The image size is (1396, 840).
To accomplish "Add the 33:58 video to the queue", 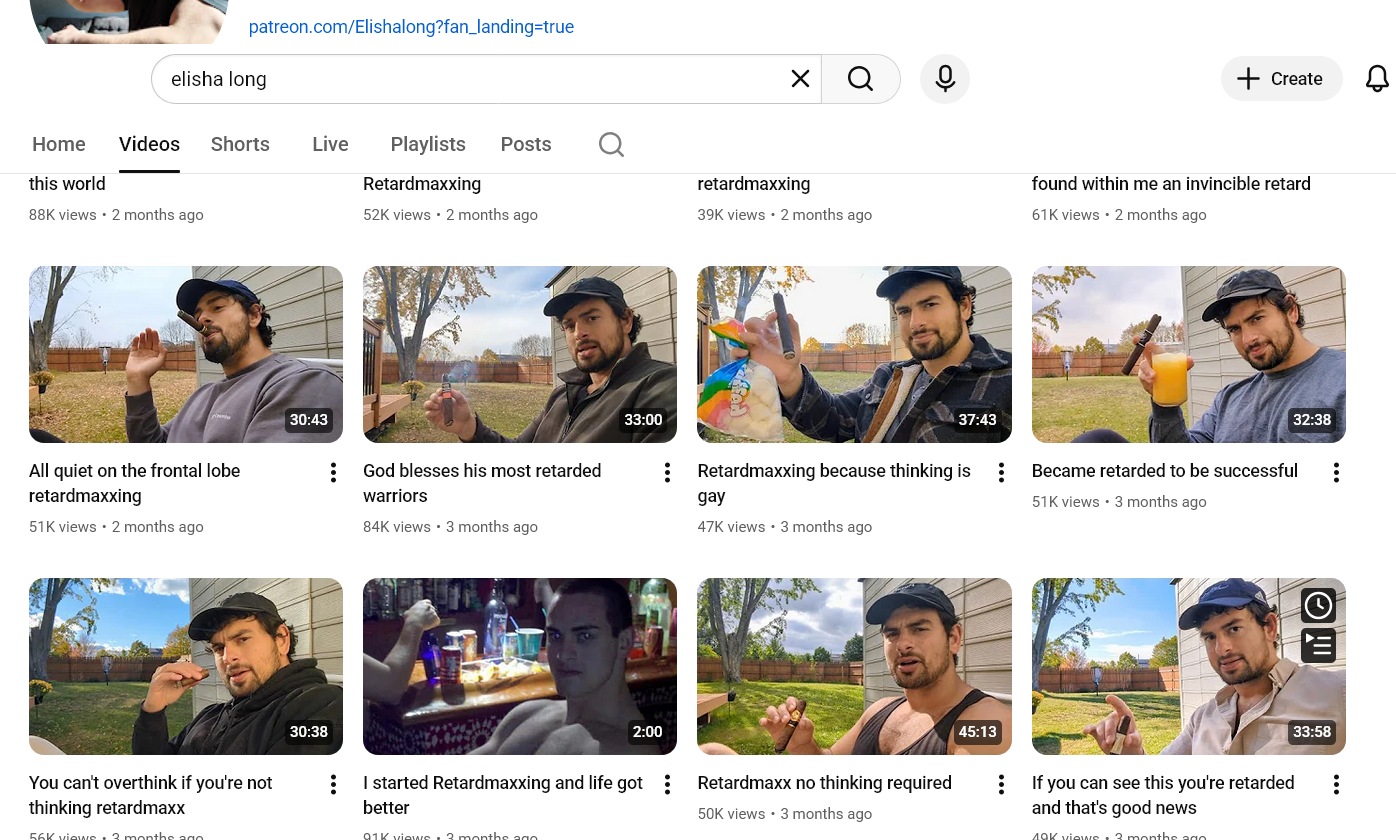I will [x=1318, y=646].
